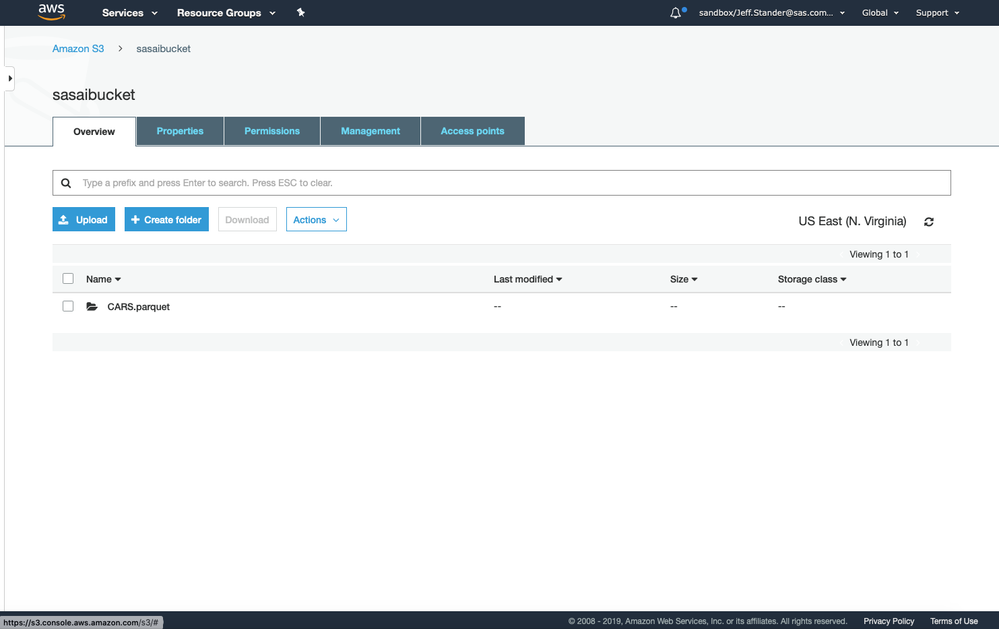Viewport: 999px width, 629px height.
Task: Sort by Name column
Action: point(103,279)
